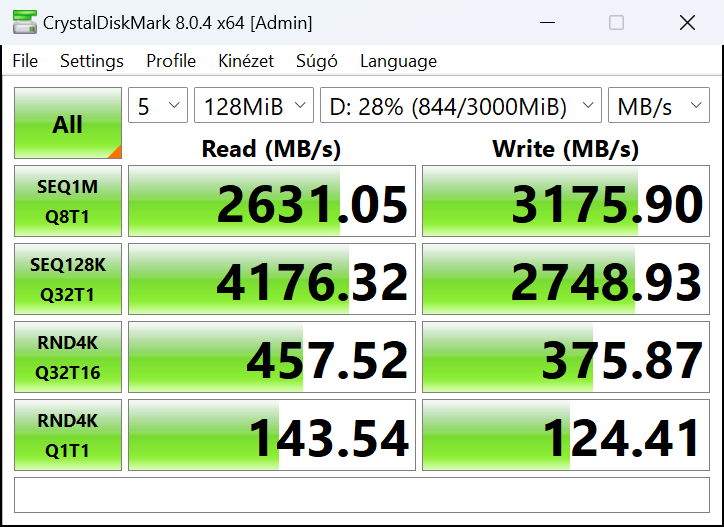Open the Súgó menu
The width and height of the screenshot is (724, 527).
coord(317,61)
